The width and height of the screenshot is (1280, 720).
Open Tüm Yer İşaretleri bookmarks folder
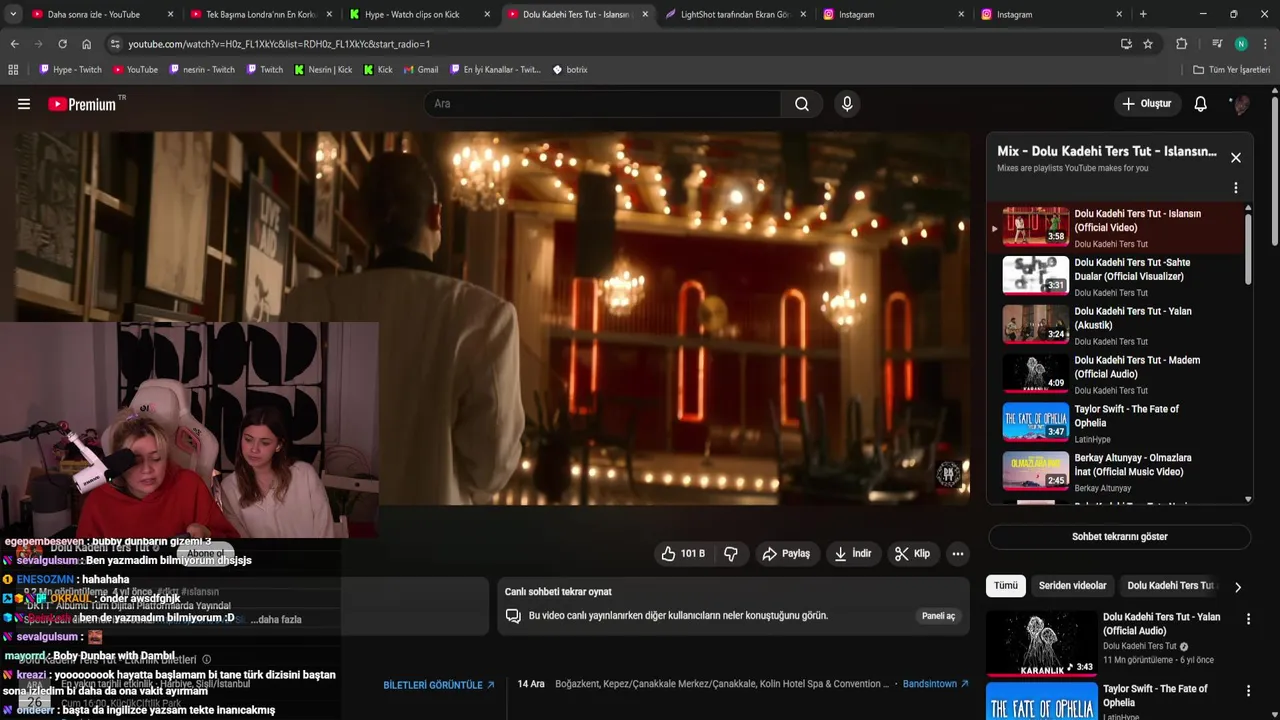pos(1231,70)
